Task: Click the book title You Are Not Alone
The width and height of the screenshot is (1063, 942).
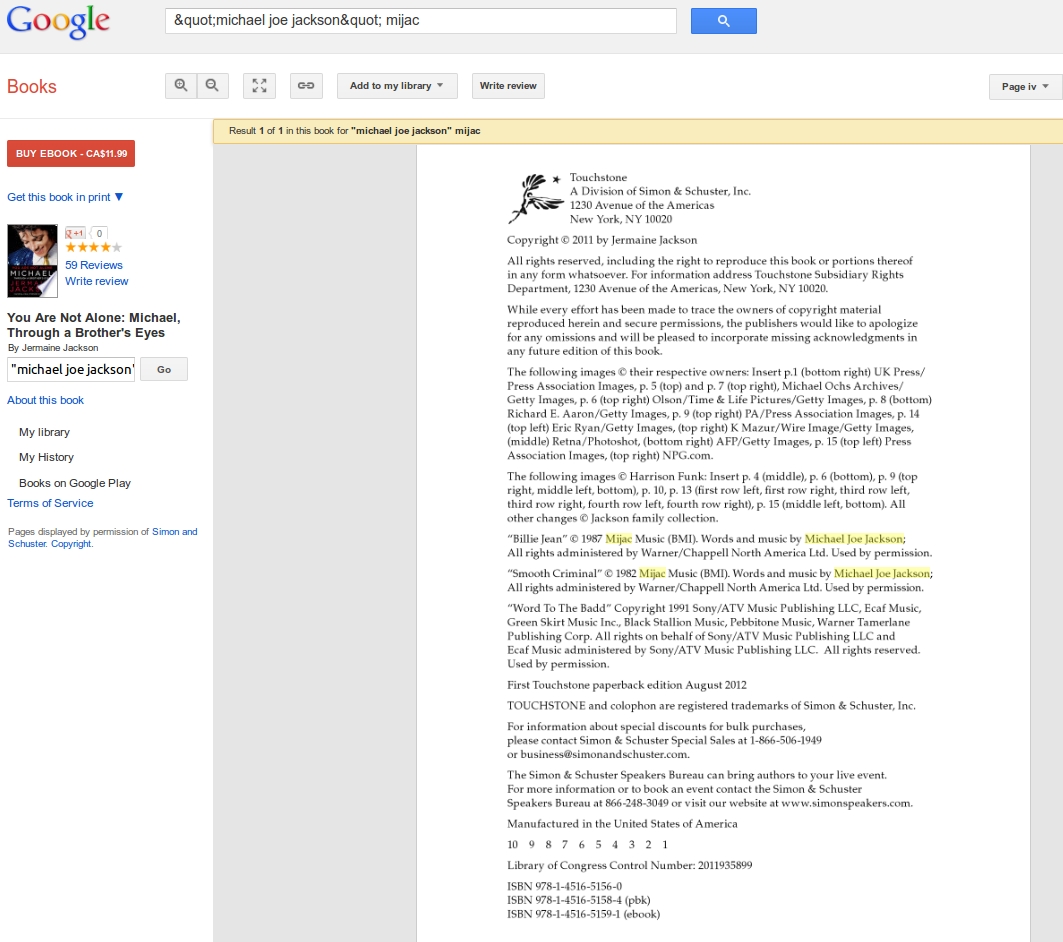Action: click(94, 325)
